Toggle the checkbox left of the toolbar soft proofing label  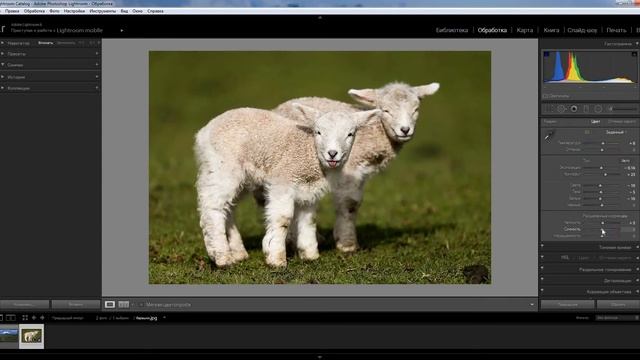coord(141,304)
